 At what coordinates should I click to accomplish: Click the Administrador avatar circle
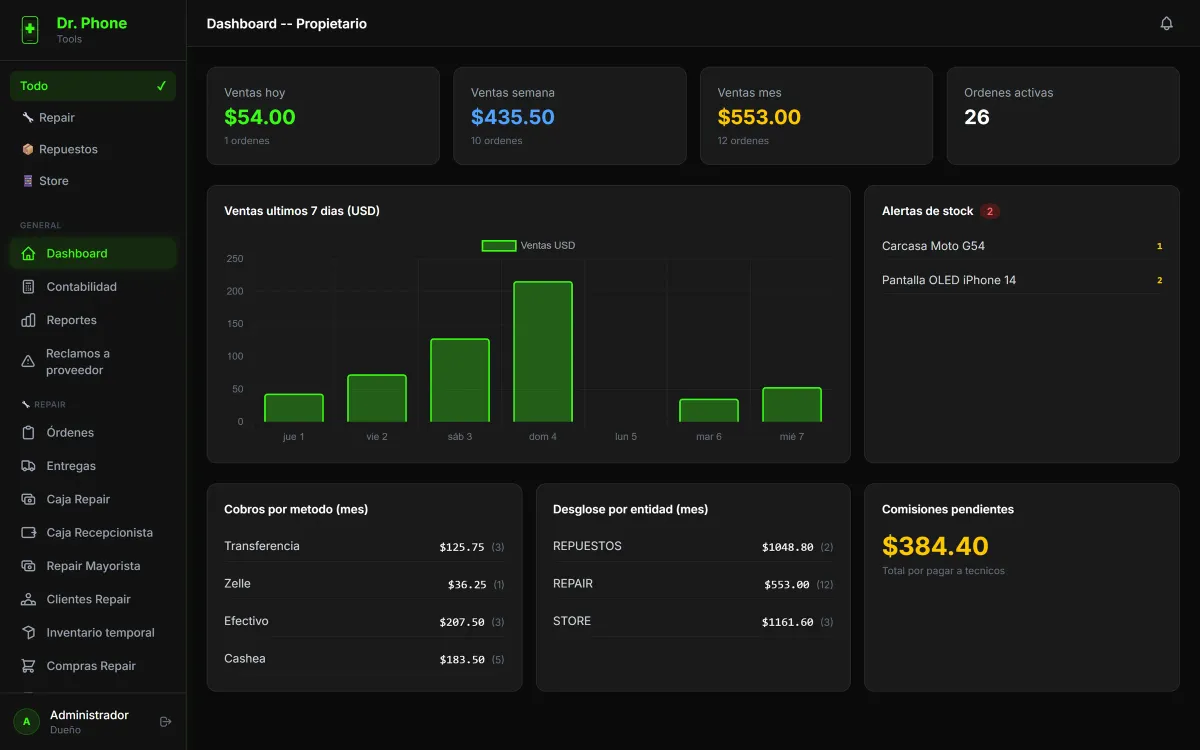(x=26, y=721)
